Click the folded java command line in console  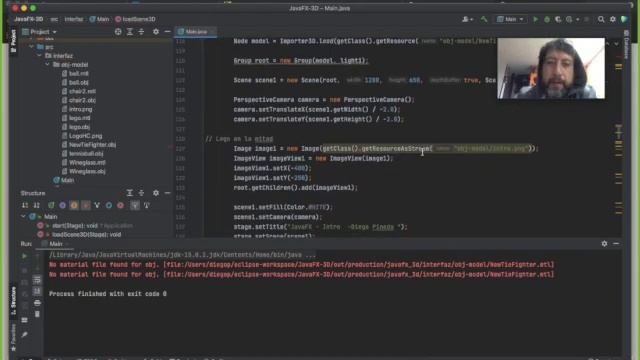[182, 255]
